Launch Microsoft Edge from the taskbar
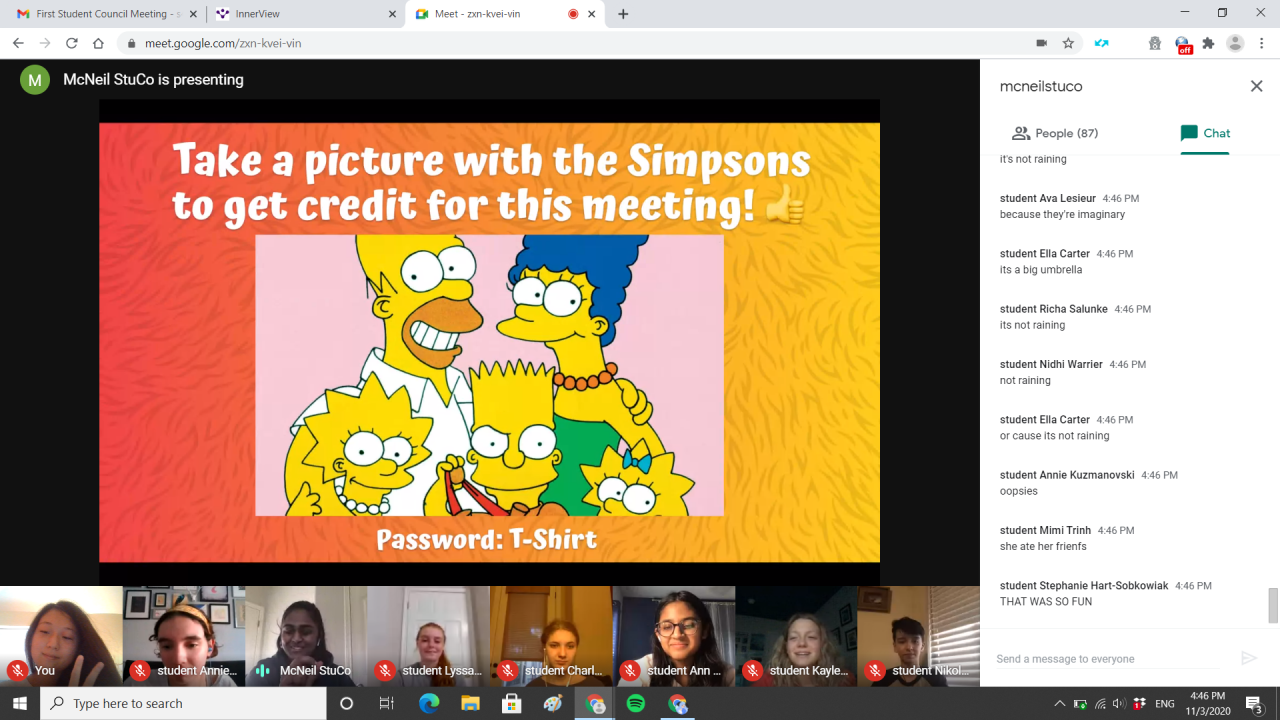This screenshot has width=1280, height=720. 429,704
